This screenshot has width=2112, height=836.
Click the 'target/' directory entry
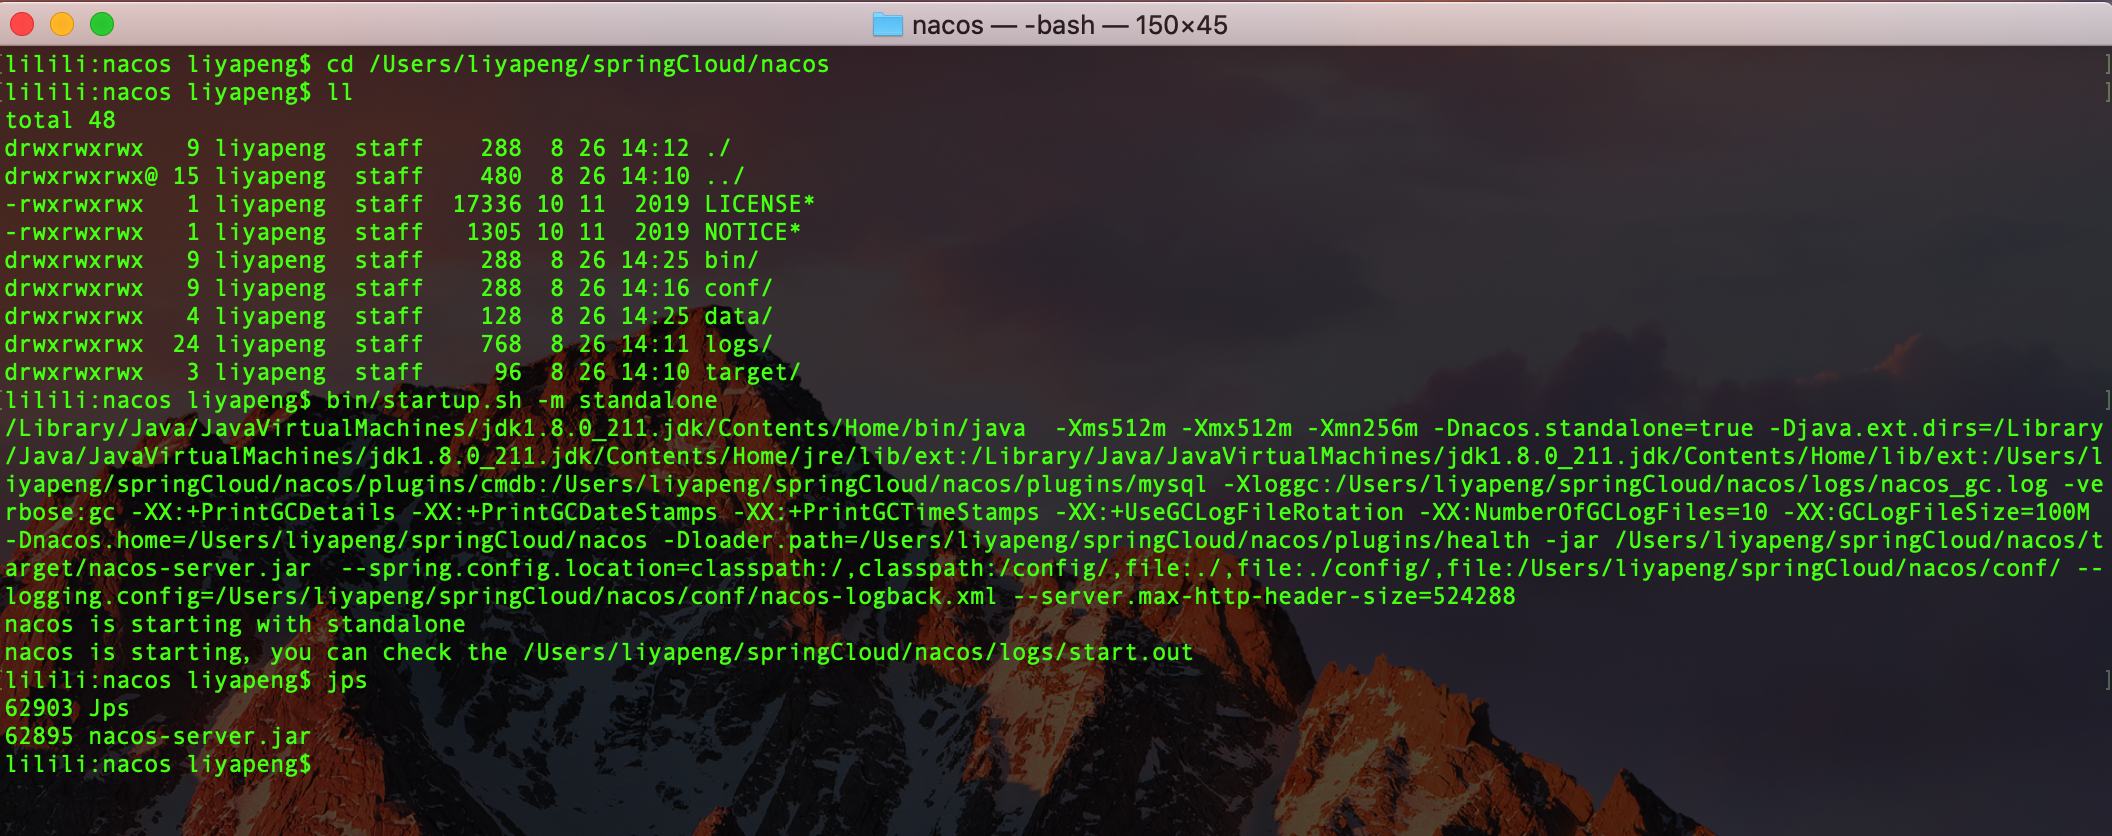tap(753, 372)
